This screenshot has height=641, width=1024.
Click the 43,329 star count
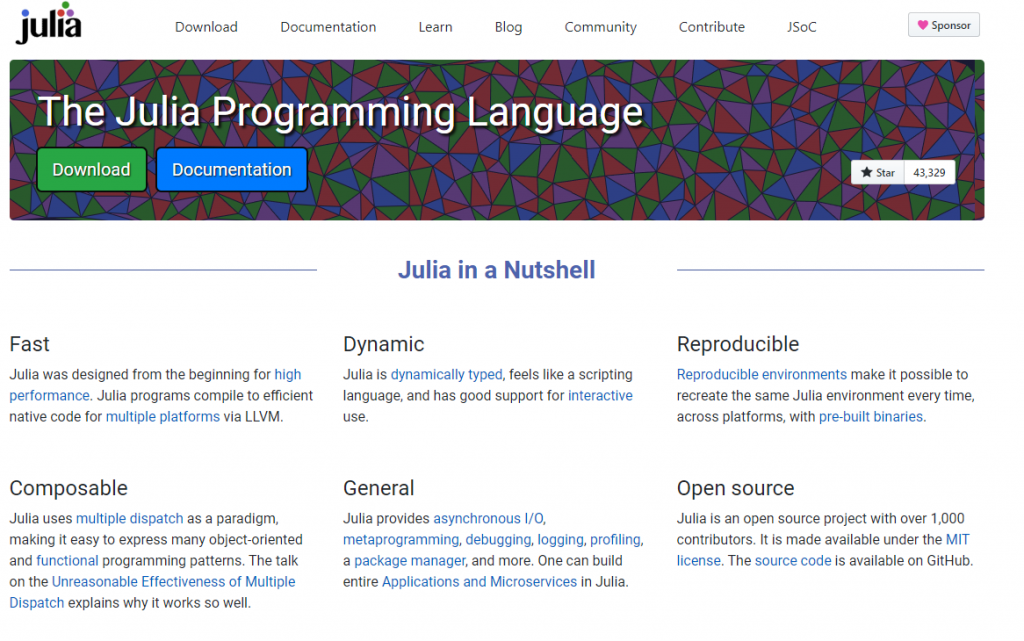click(928, 172)
